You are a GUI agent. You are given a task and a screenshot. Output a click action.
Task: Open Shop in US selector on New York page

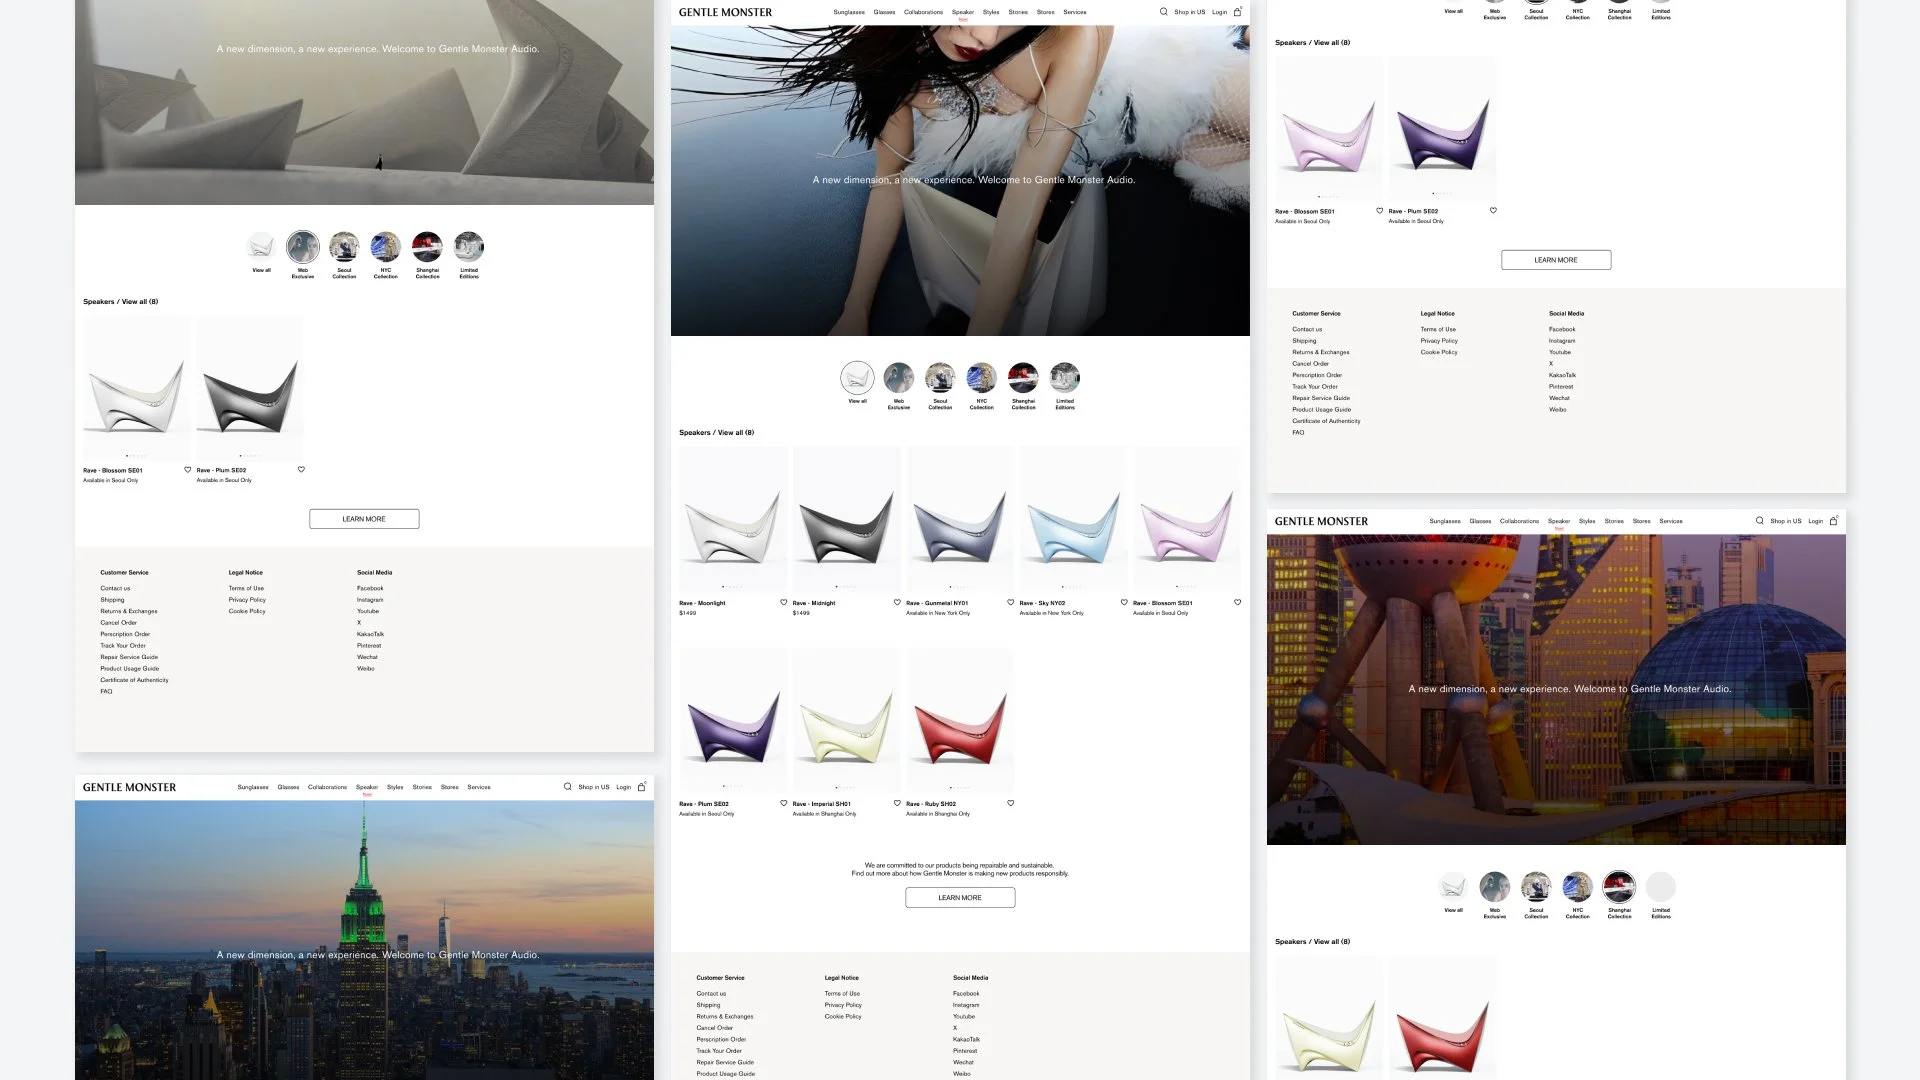pyautogui.click(x=593, y=787)
